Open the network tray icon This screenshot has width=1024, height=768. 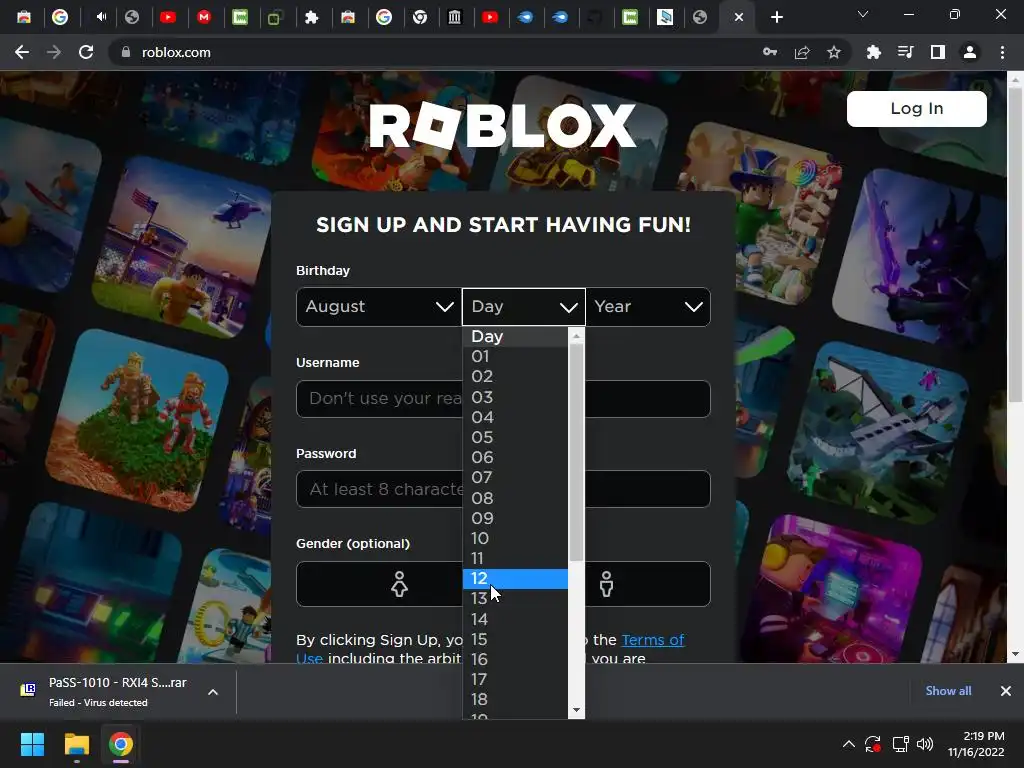pos(901,744)
